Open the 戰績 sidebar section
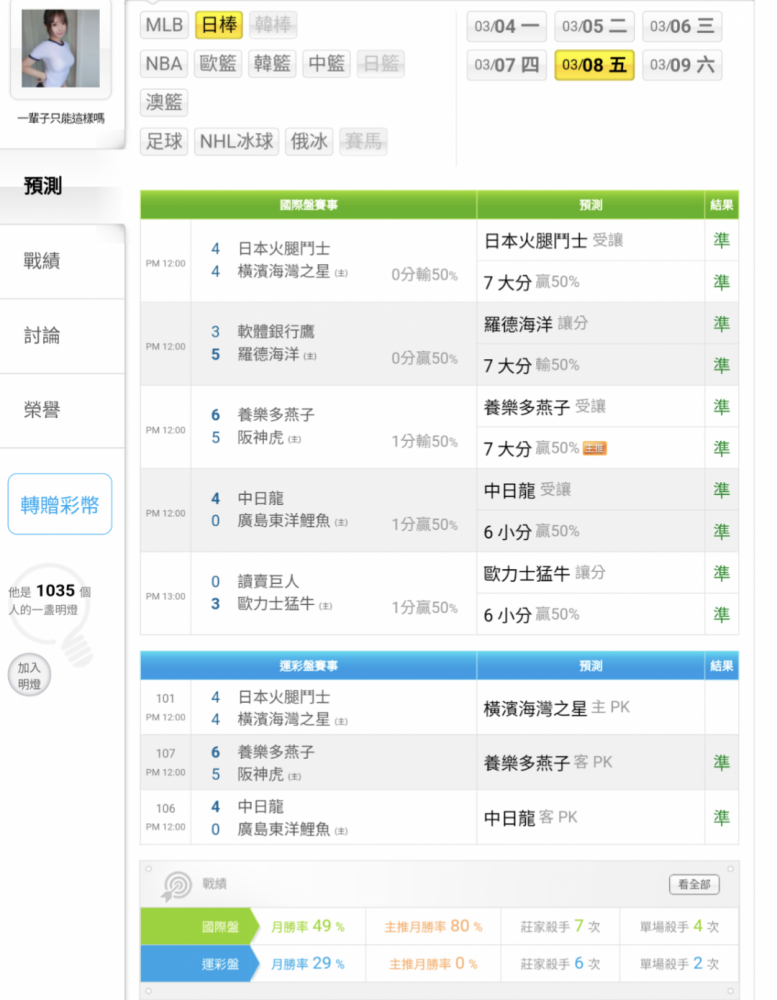 pos(62,261)
